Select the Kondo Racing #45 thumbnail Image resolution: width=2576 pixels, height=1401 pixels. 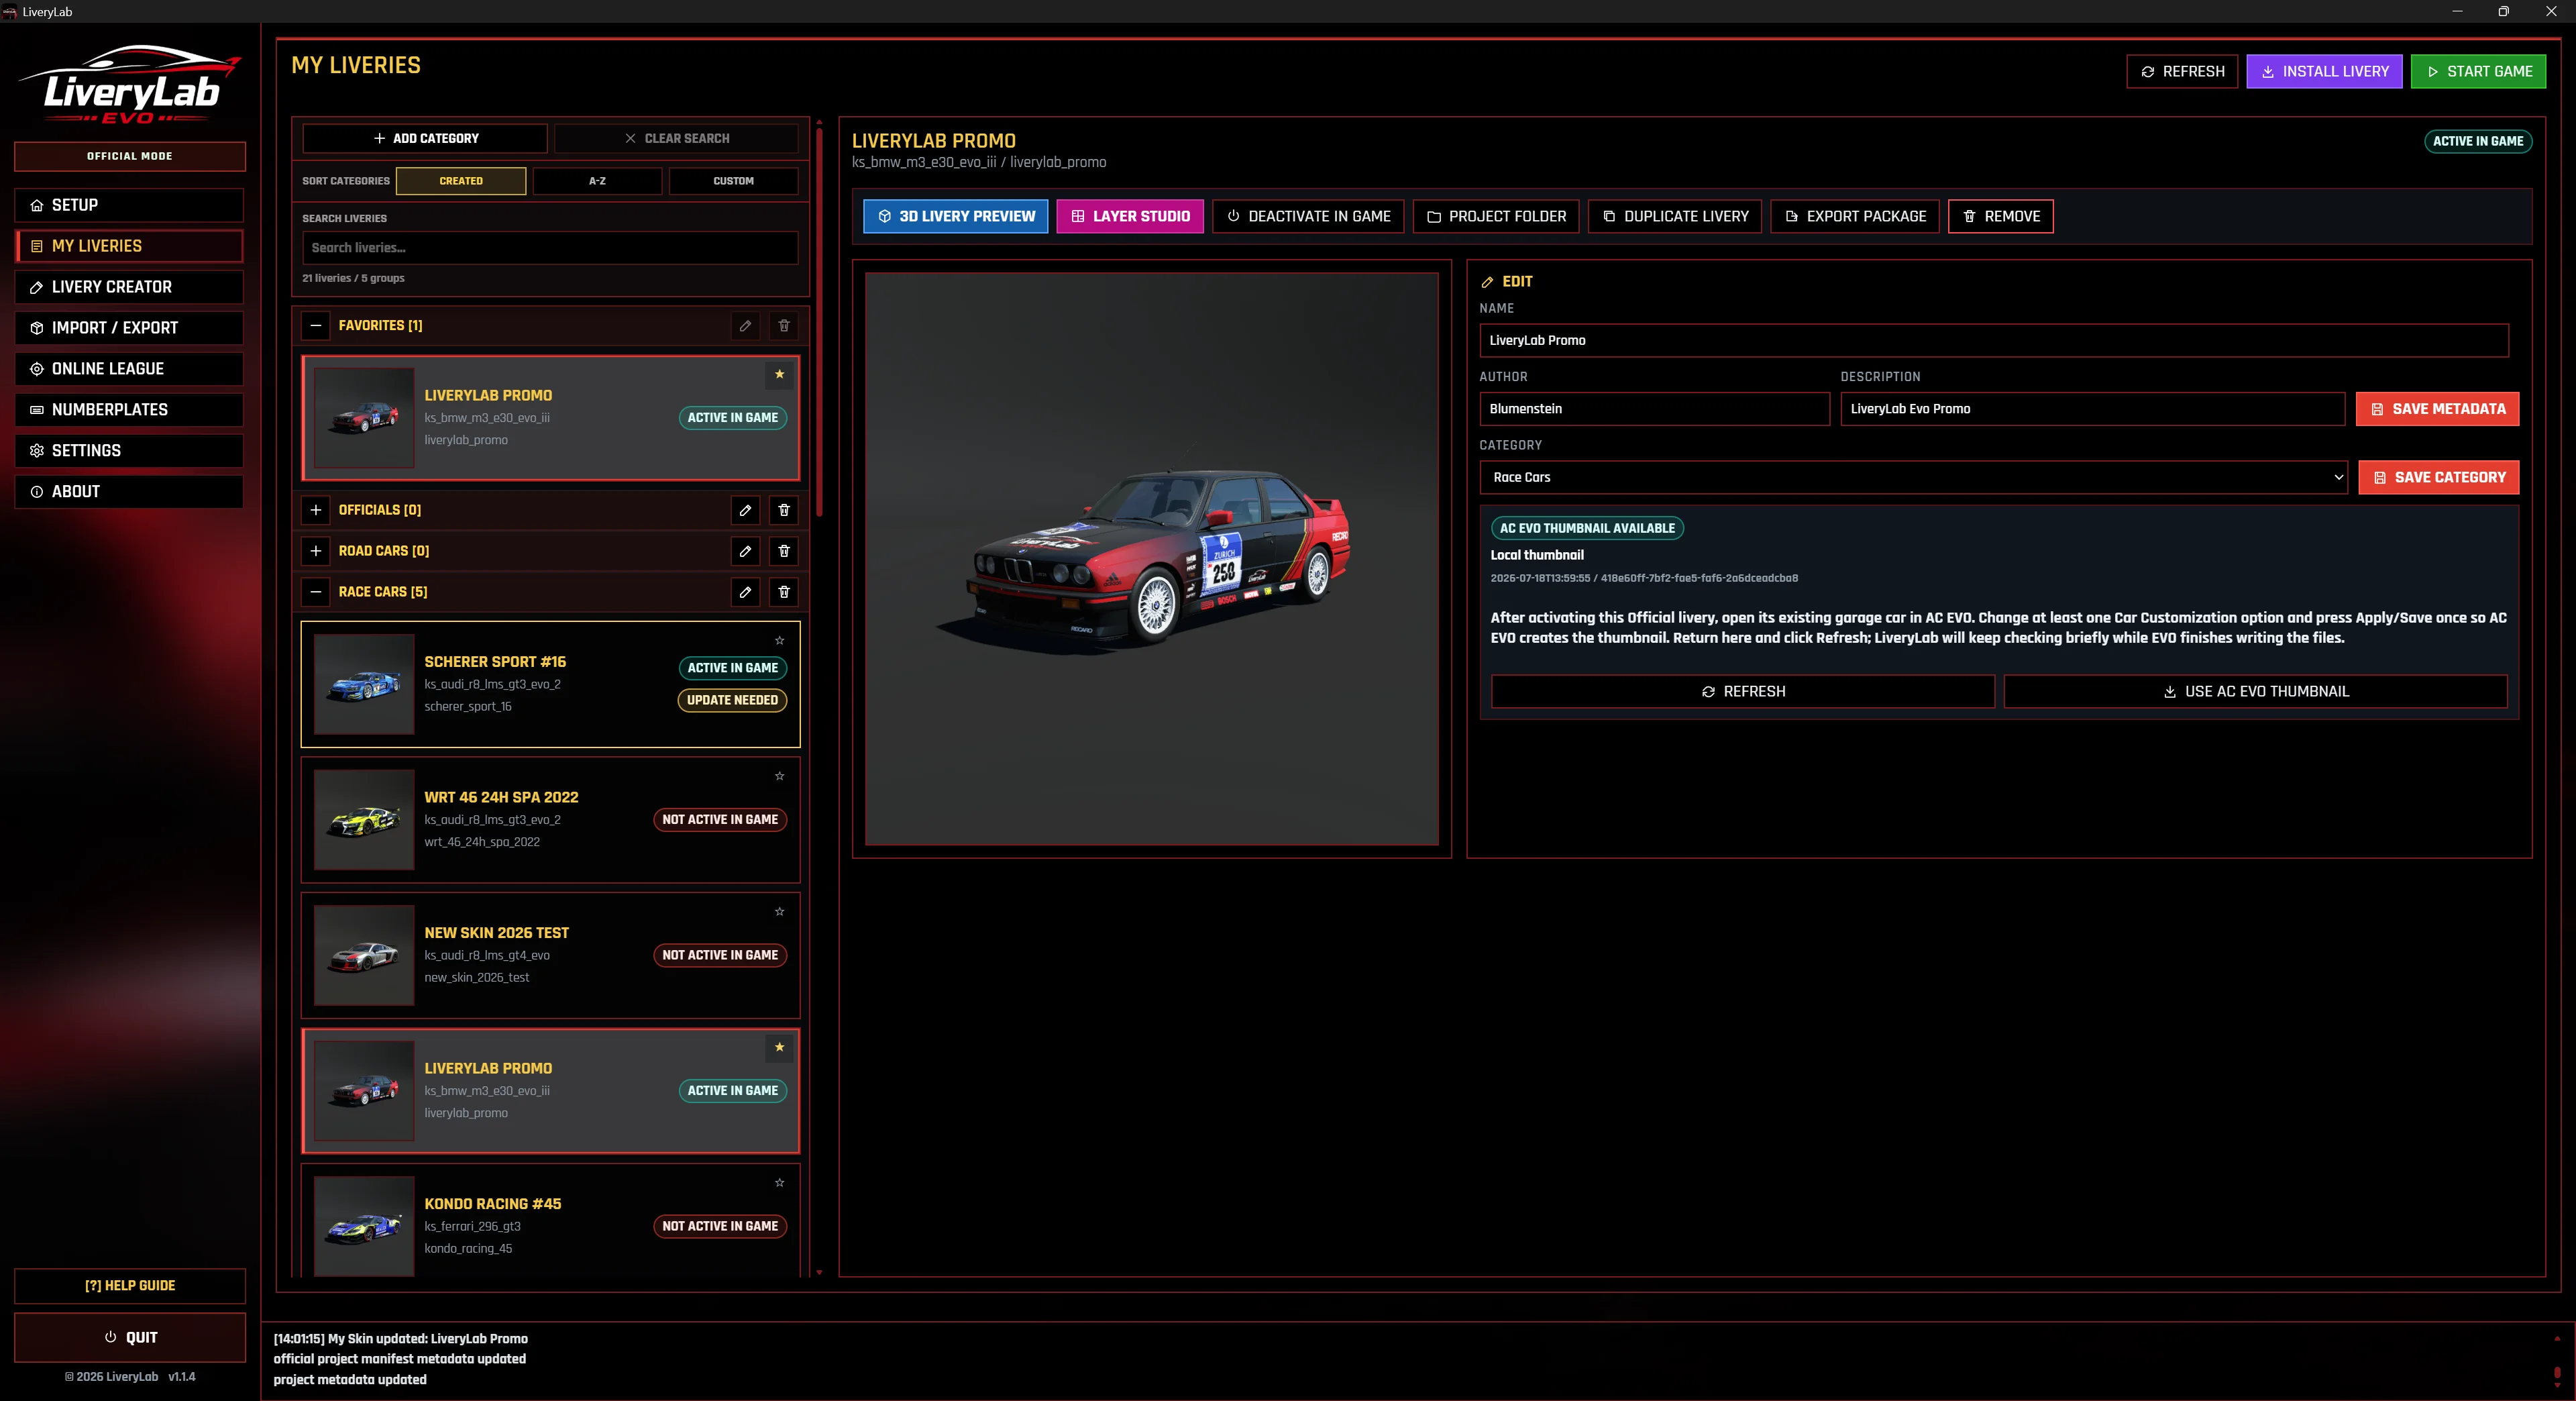pyautogui.click(x=364, y=1226)
